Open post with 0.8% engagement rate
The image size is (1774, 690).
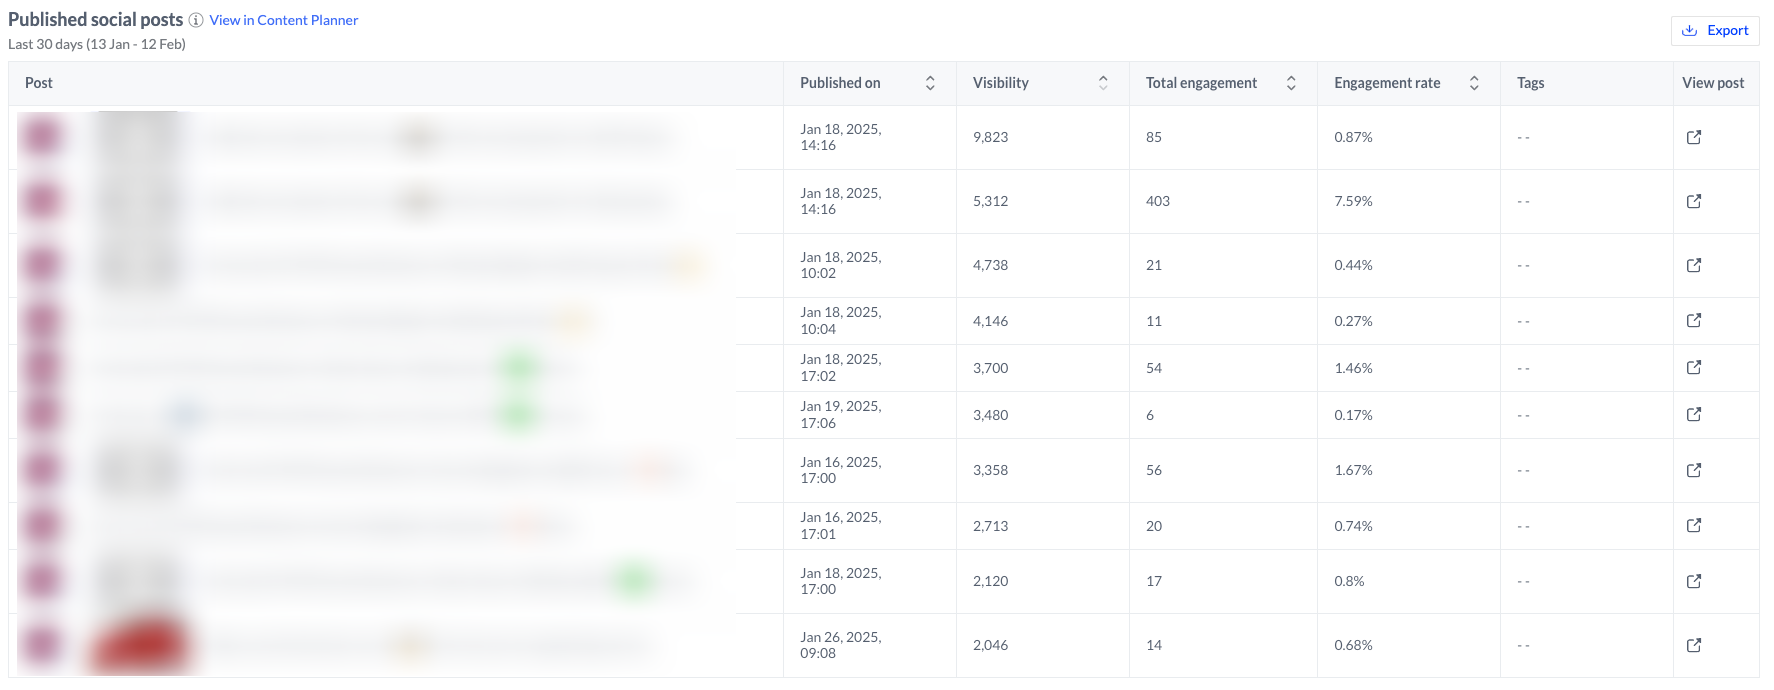(1693, 581)
